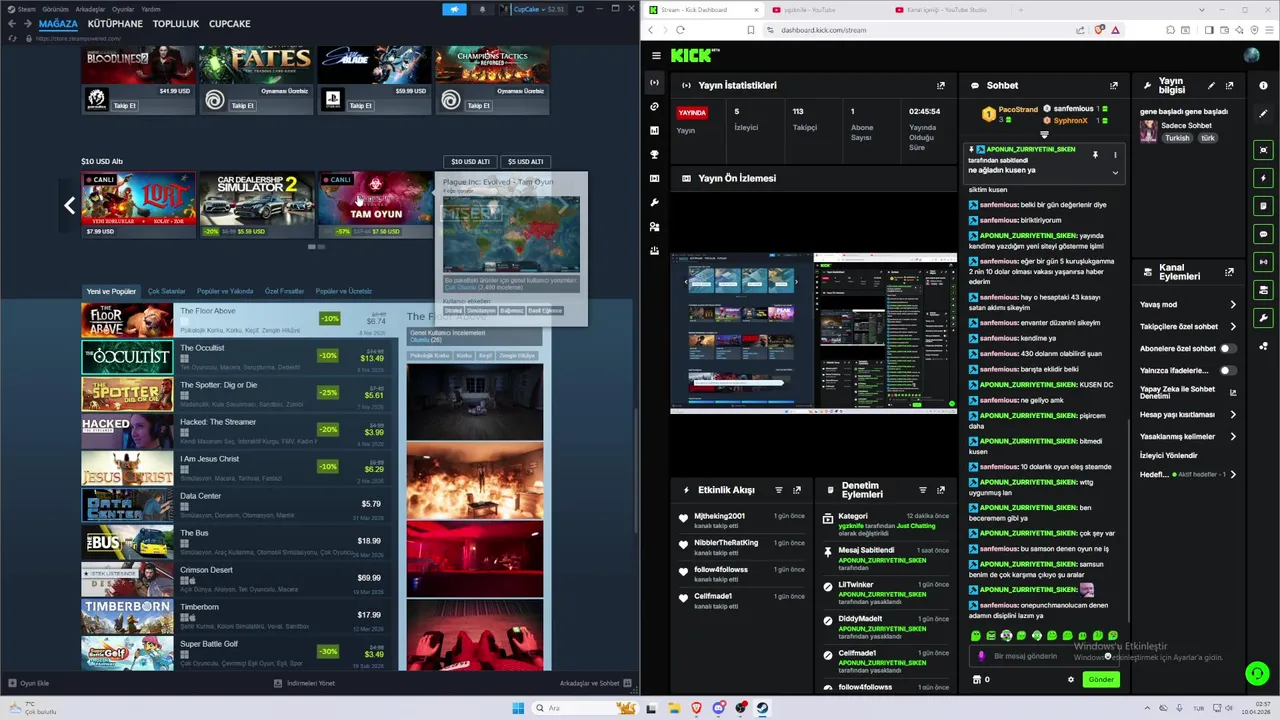Open chat settings gear beside Gönder
The width and height of the screenshot is (1280, 720).
(x=1070, y=680)
